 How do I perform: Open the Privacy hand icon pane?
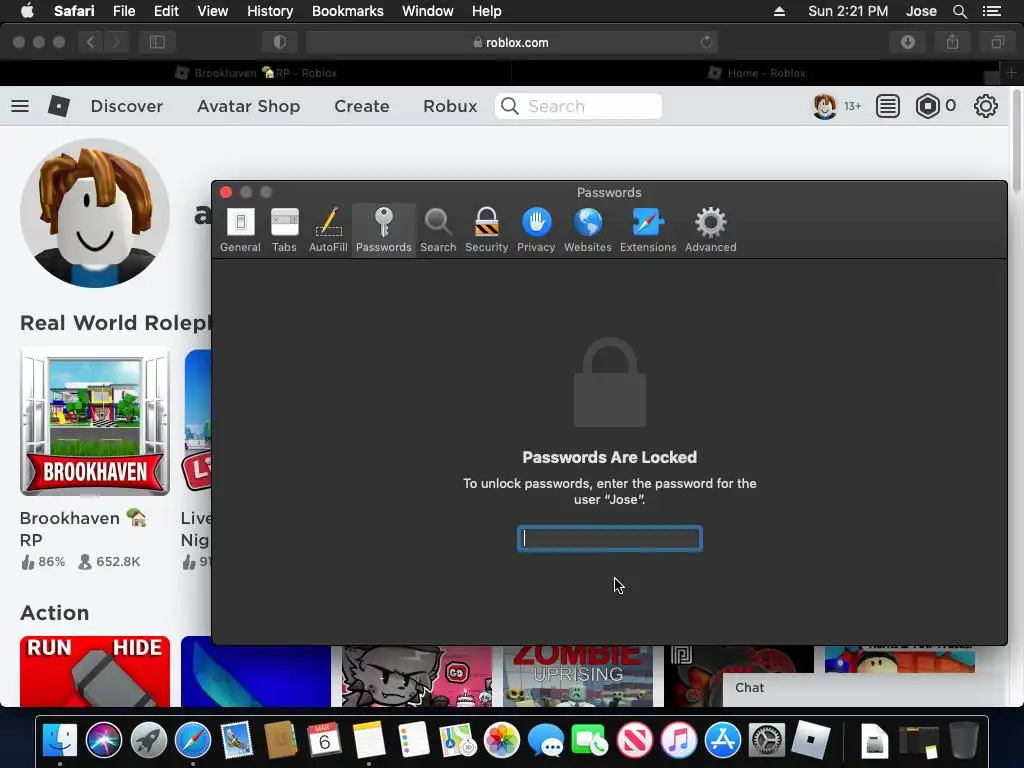[x=536, y=230]
